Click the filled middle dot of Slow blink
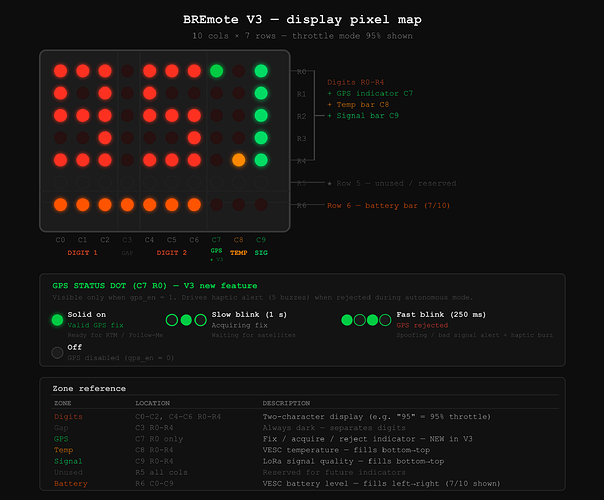This screenshot has height=500, width=604. pyautogui.click(x=186, y=320)
